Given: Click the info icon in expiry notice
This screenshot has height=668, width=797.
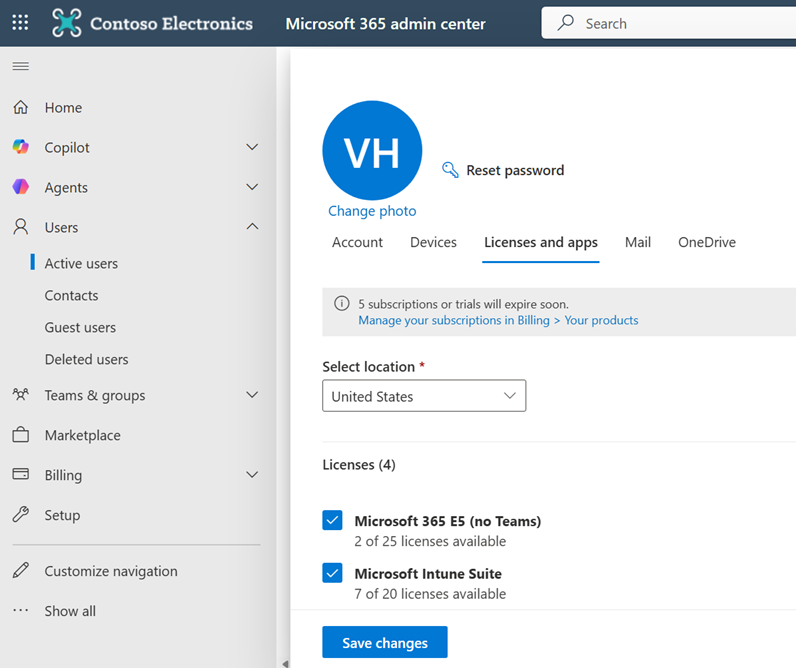Looking at the screenshot, I should (x=342, y=303).
